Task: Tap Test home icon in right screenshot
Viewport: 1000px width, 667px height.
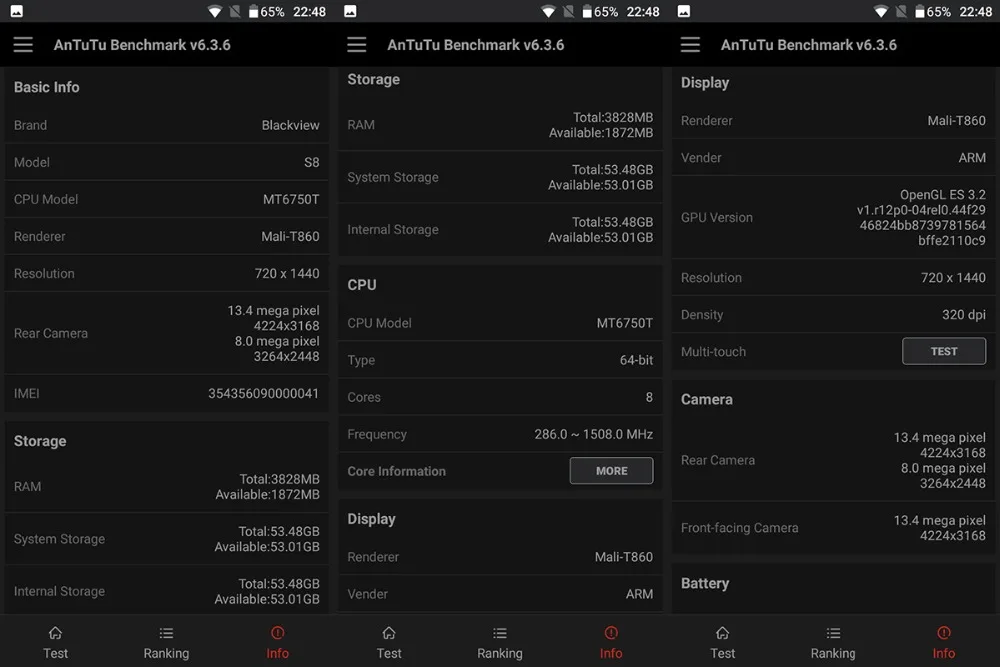Action: point(723,633)
